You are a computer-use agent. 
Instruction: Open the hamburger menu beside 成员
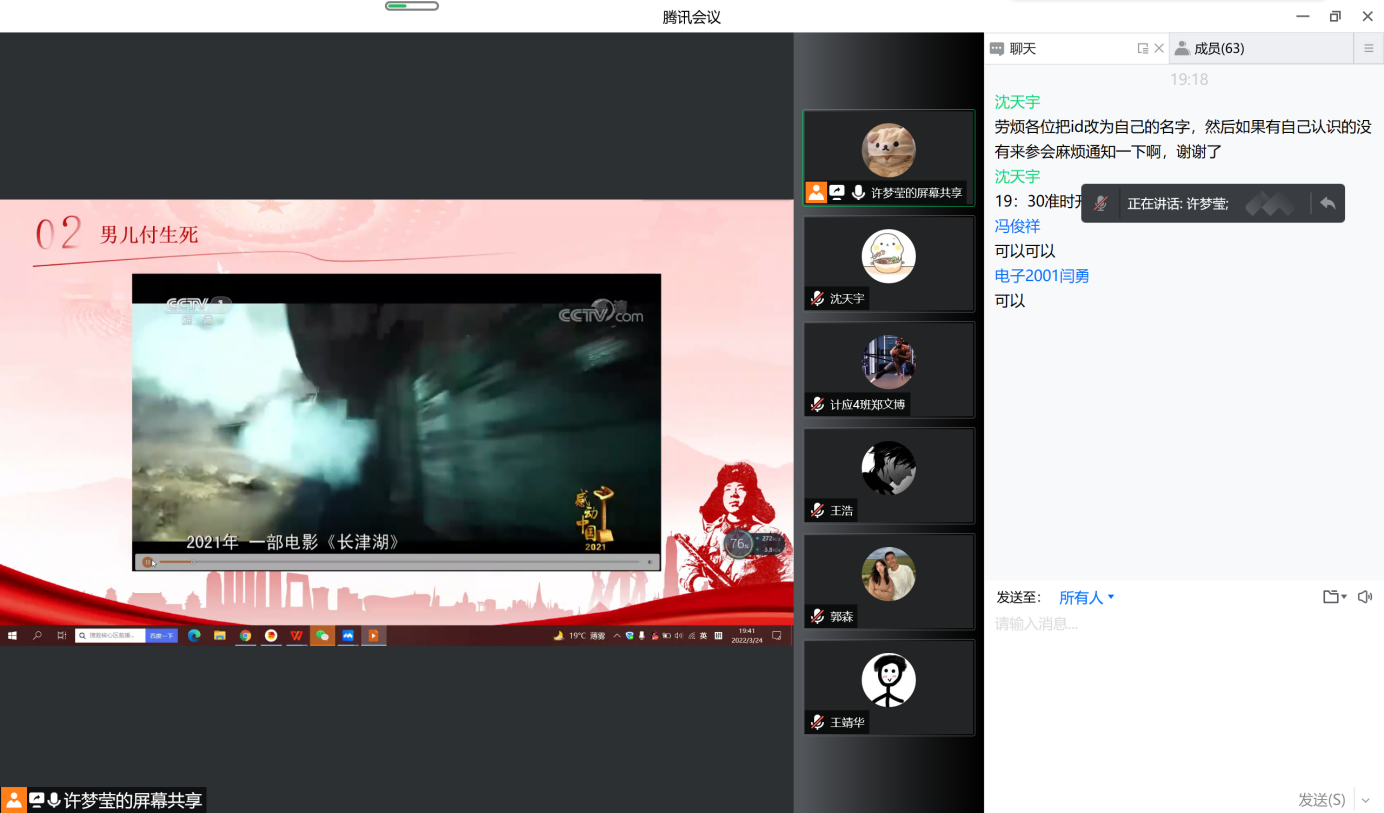(1368, 48)
